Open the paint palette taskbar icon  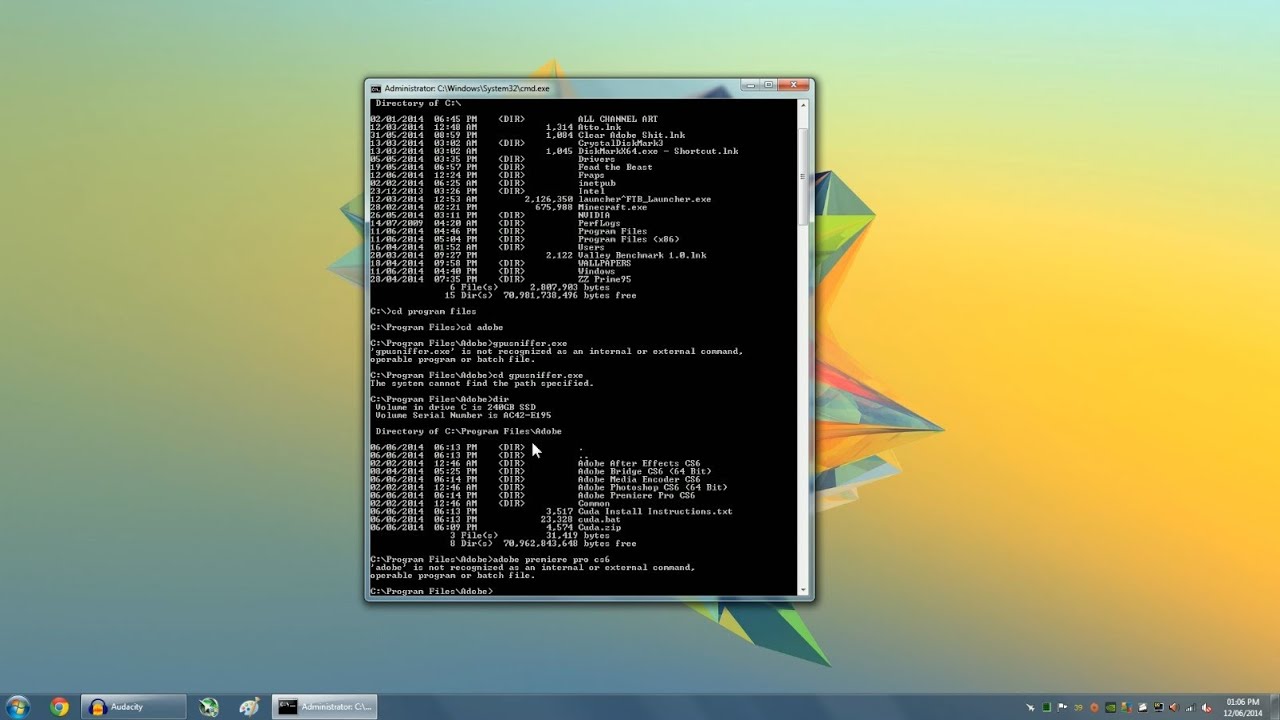[x=249, y=707]
